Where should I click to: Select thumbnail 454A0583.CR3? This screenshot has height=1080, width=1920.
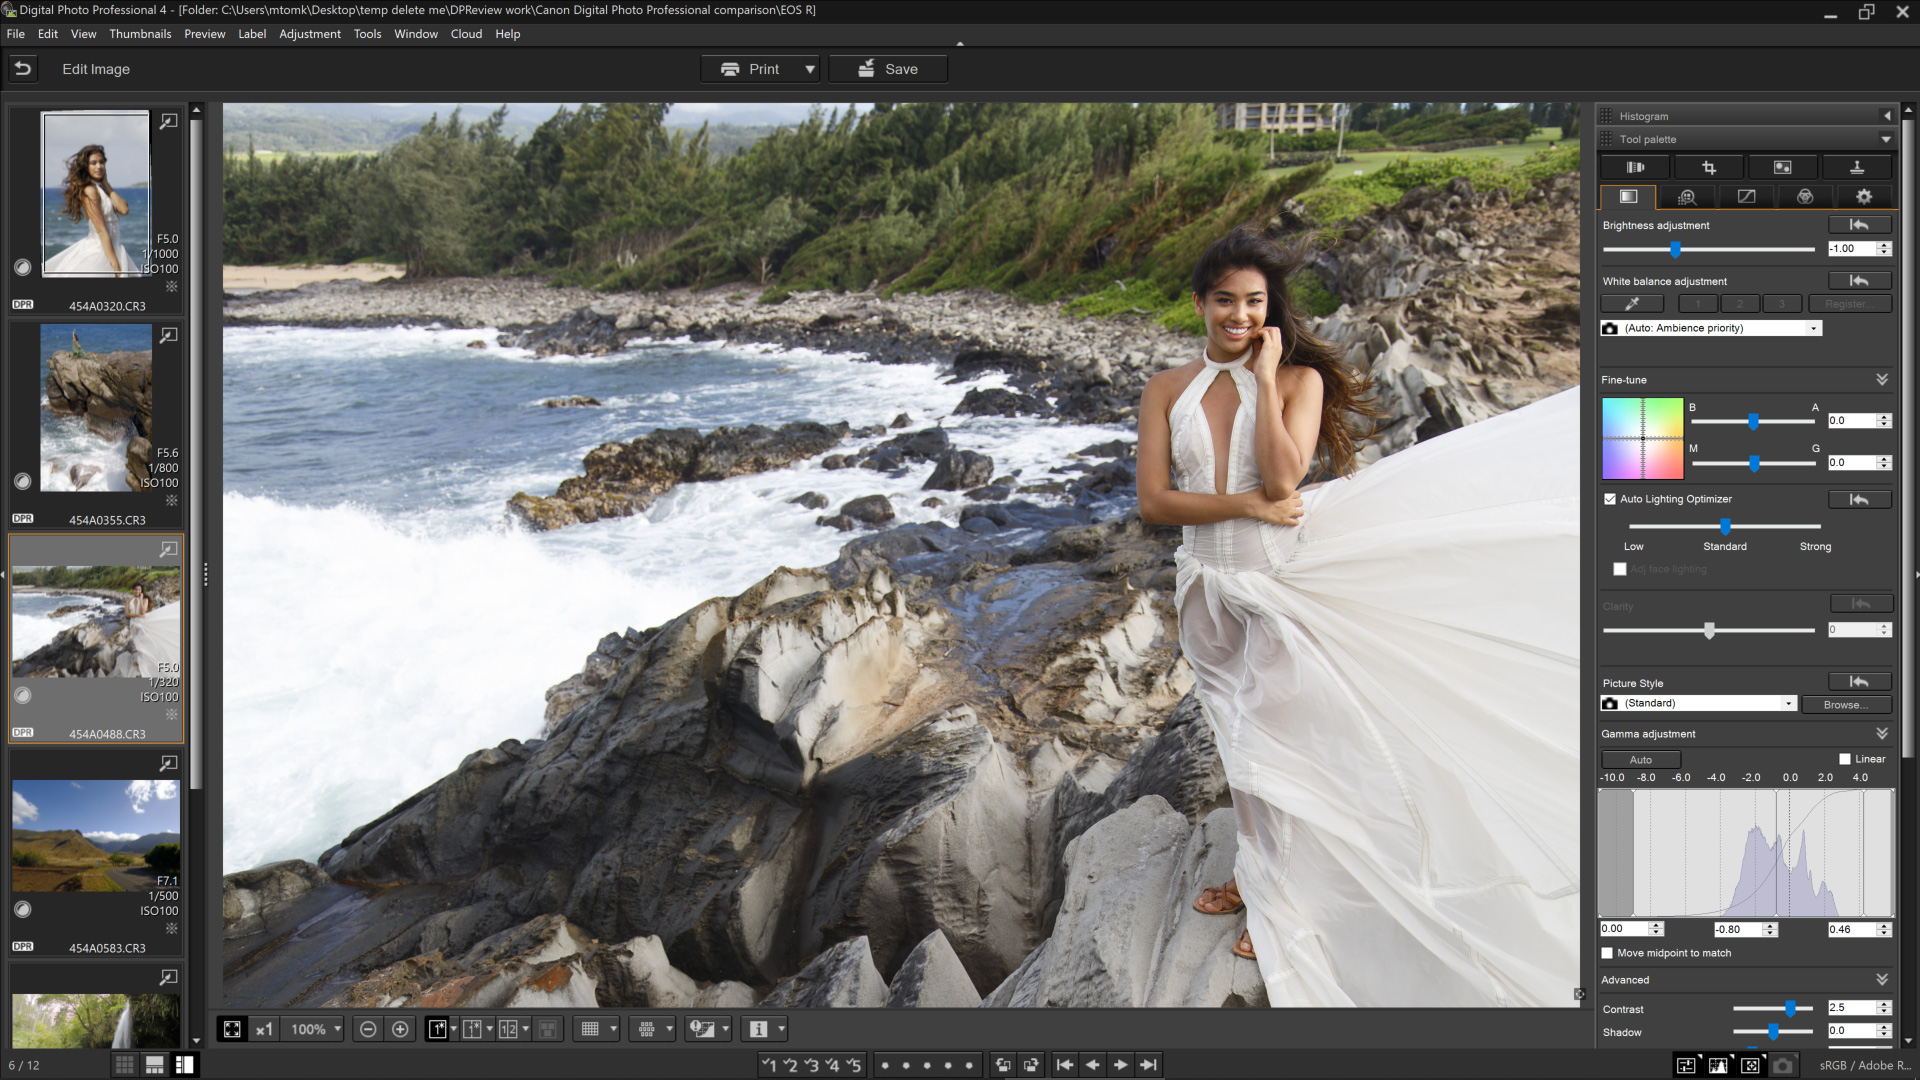point(96,836)
